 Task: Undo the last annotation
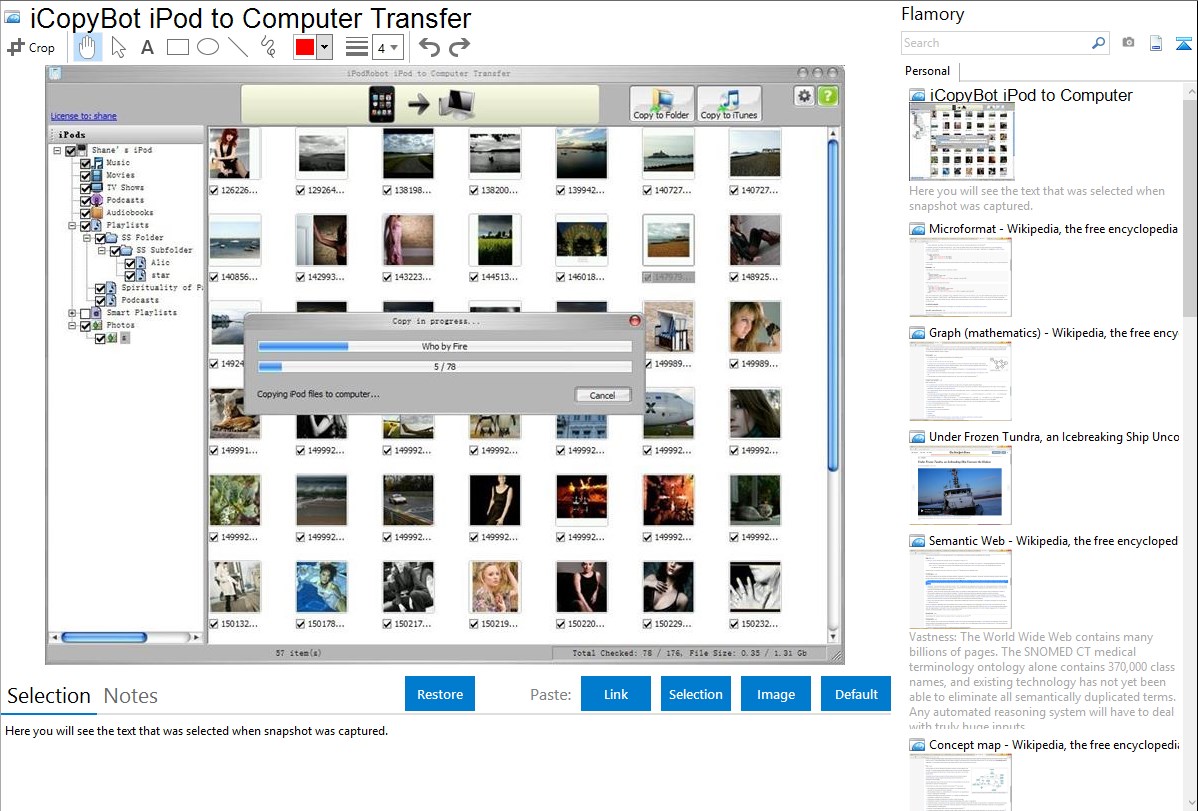(429, 47)
